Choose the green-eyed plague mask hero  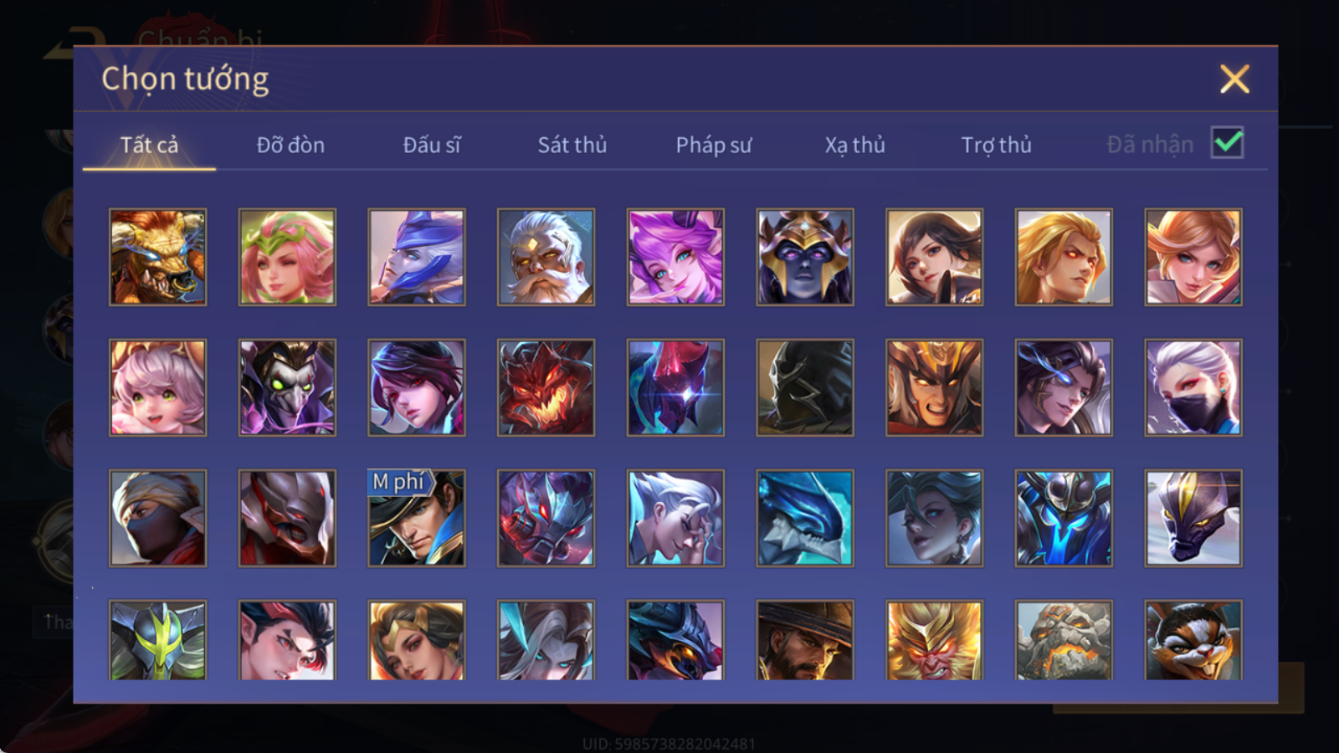[x=287, y=388]
